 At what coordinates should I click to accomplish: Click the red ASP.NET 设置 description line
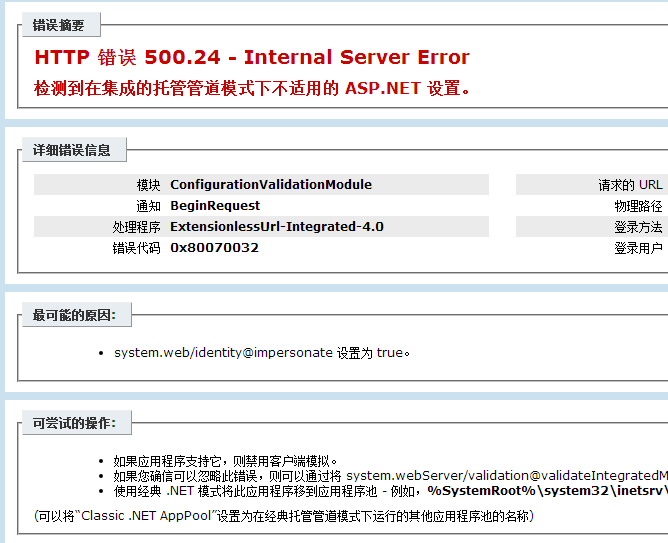pos(251,88)
